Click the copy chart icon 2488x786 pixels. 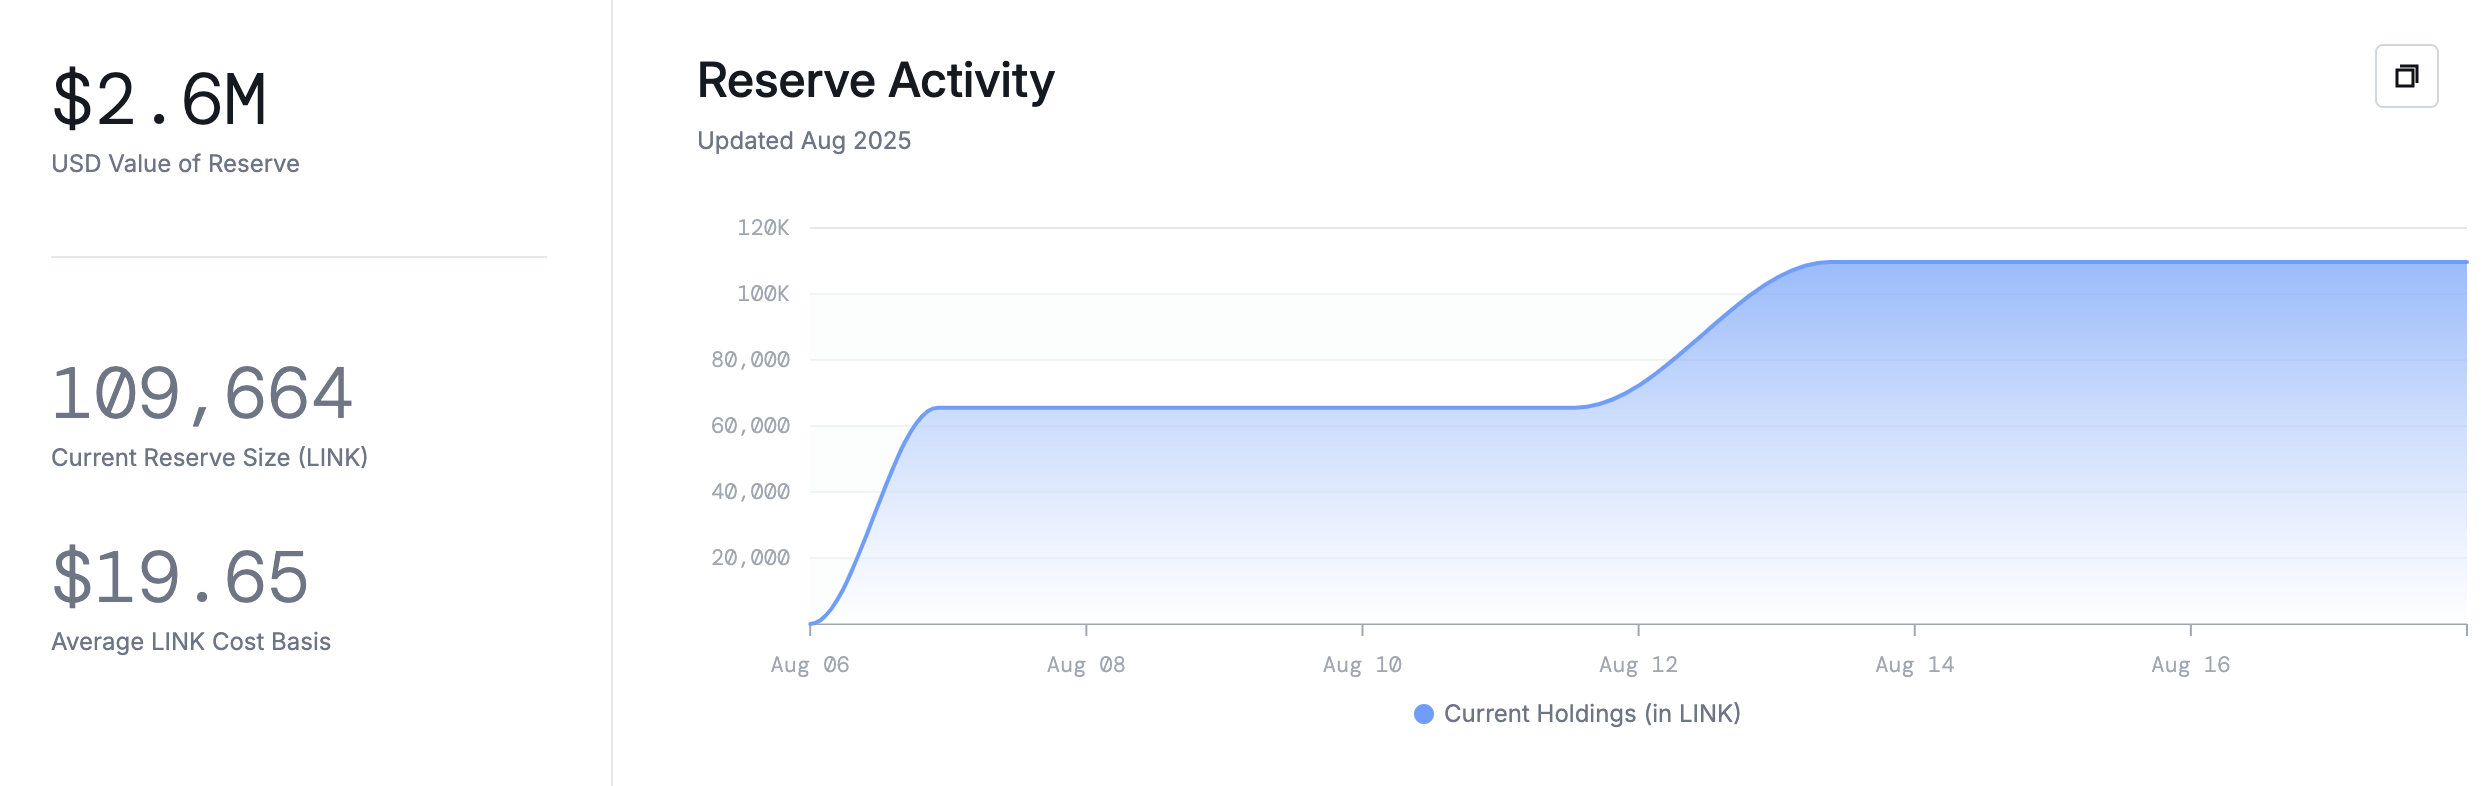pos(2407,75)
